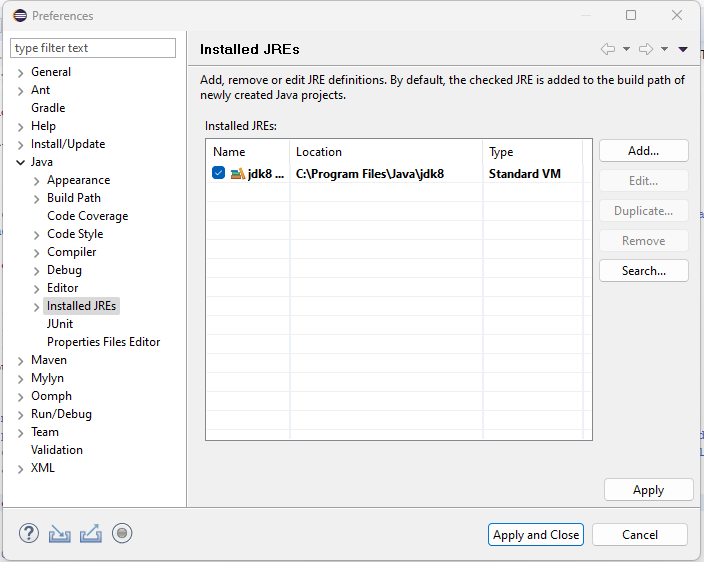Click the Apply button

648,490
